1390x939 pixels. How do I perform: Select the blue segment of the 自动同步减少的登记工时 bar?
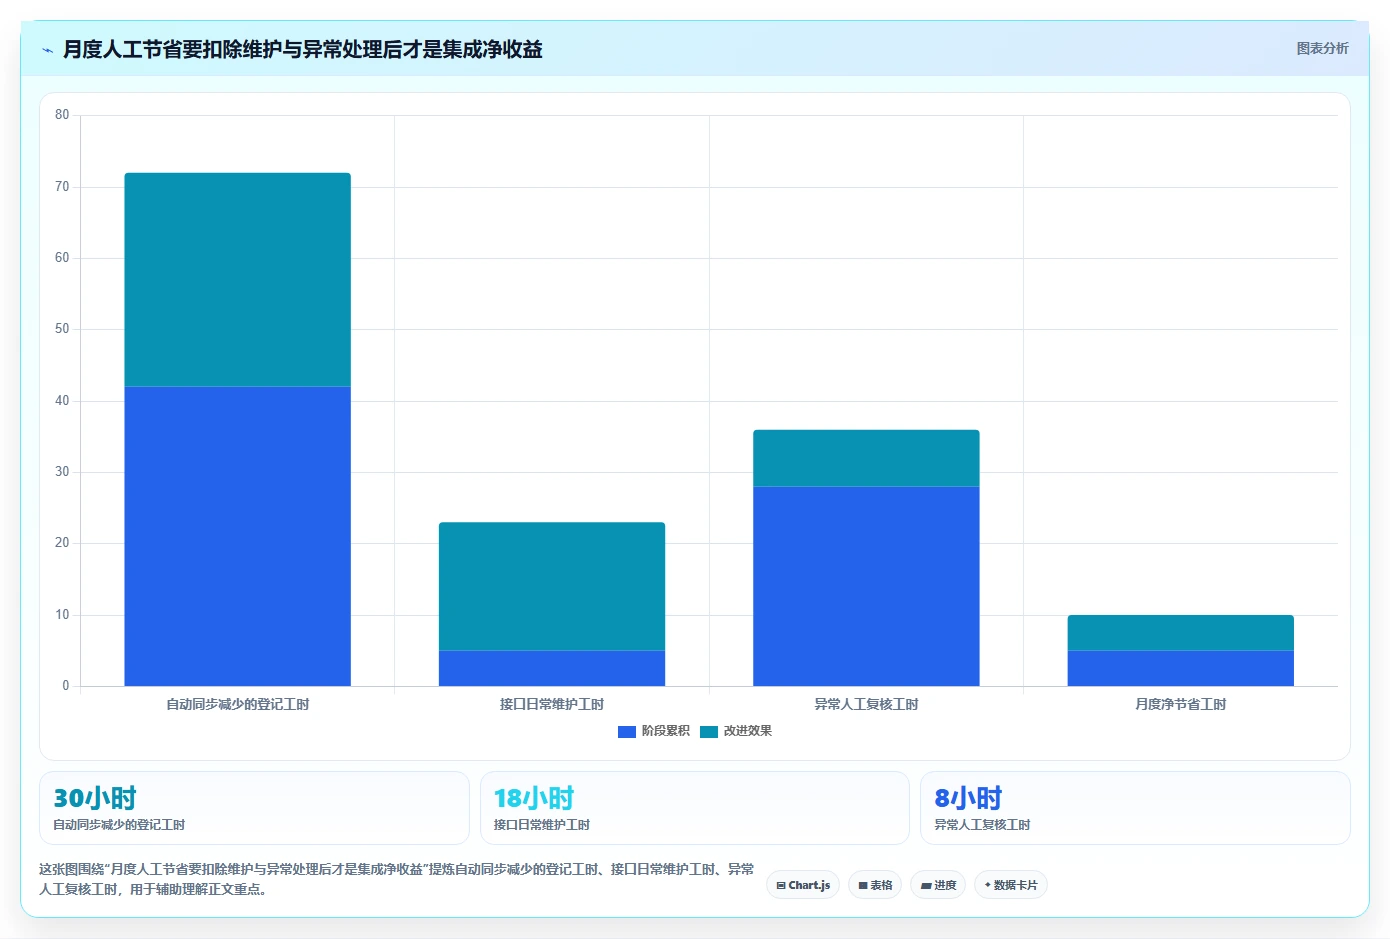pyautogui.click(x=237, y=536)
